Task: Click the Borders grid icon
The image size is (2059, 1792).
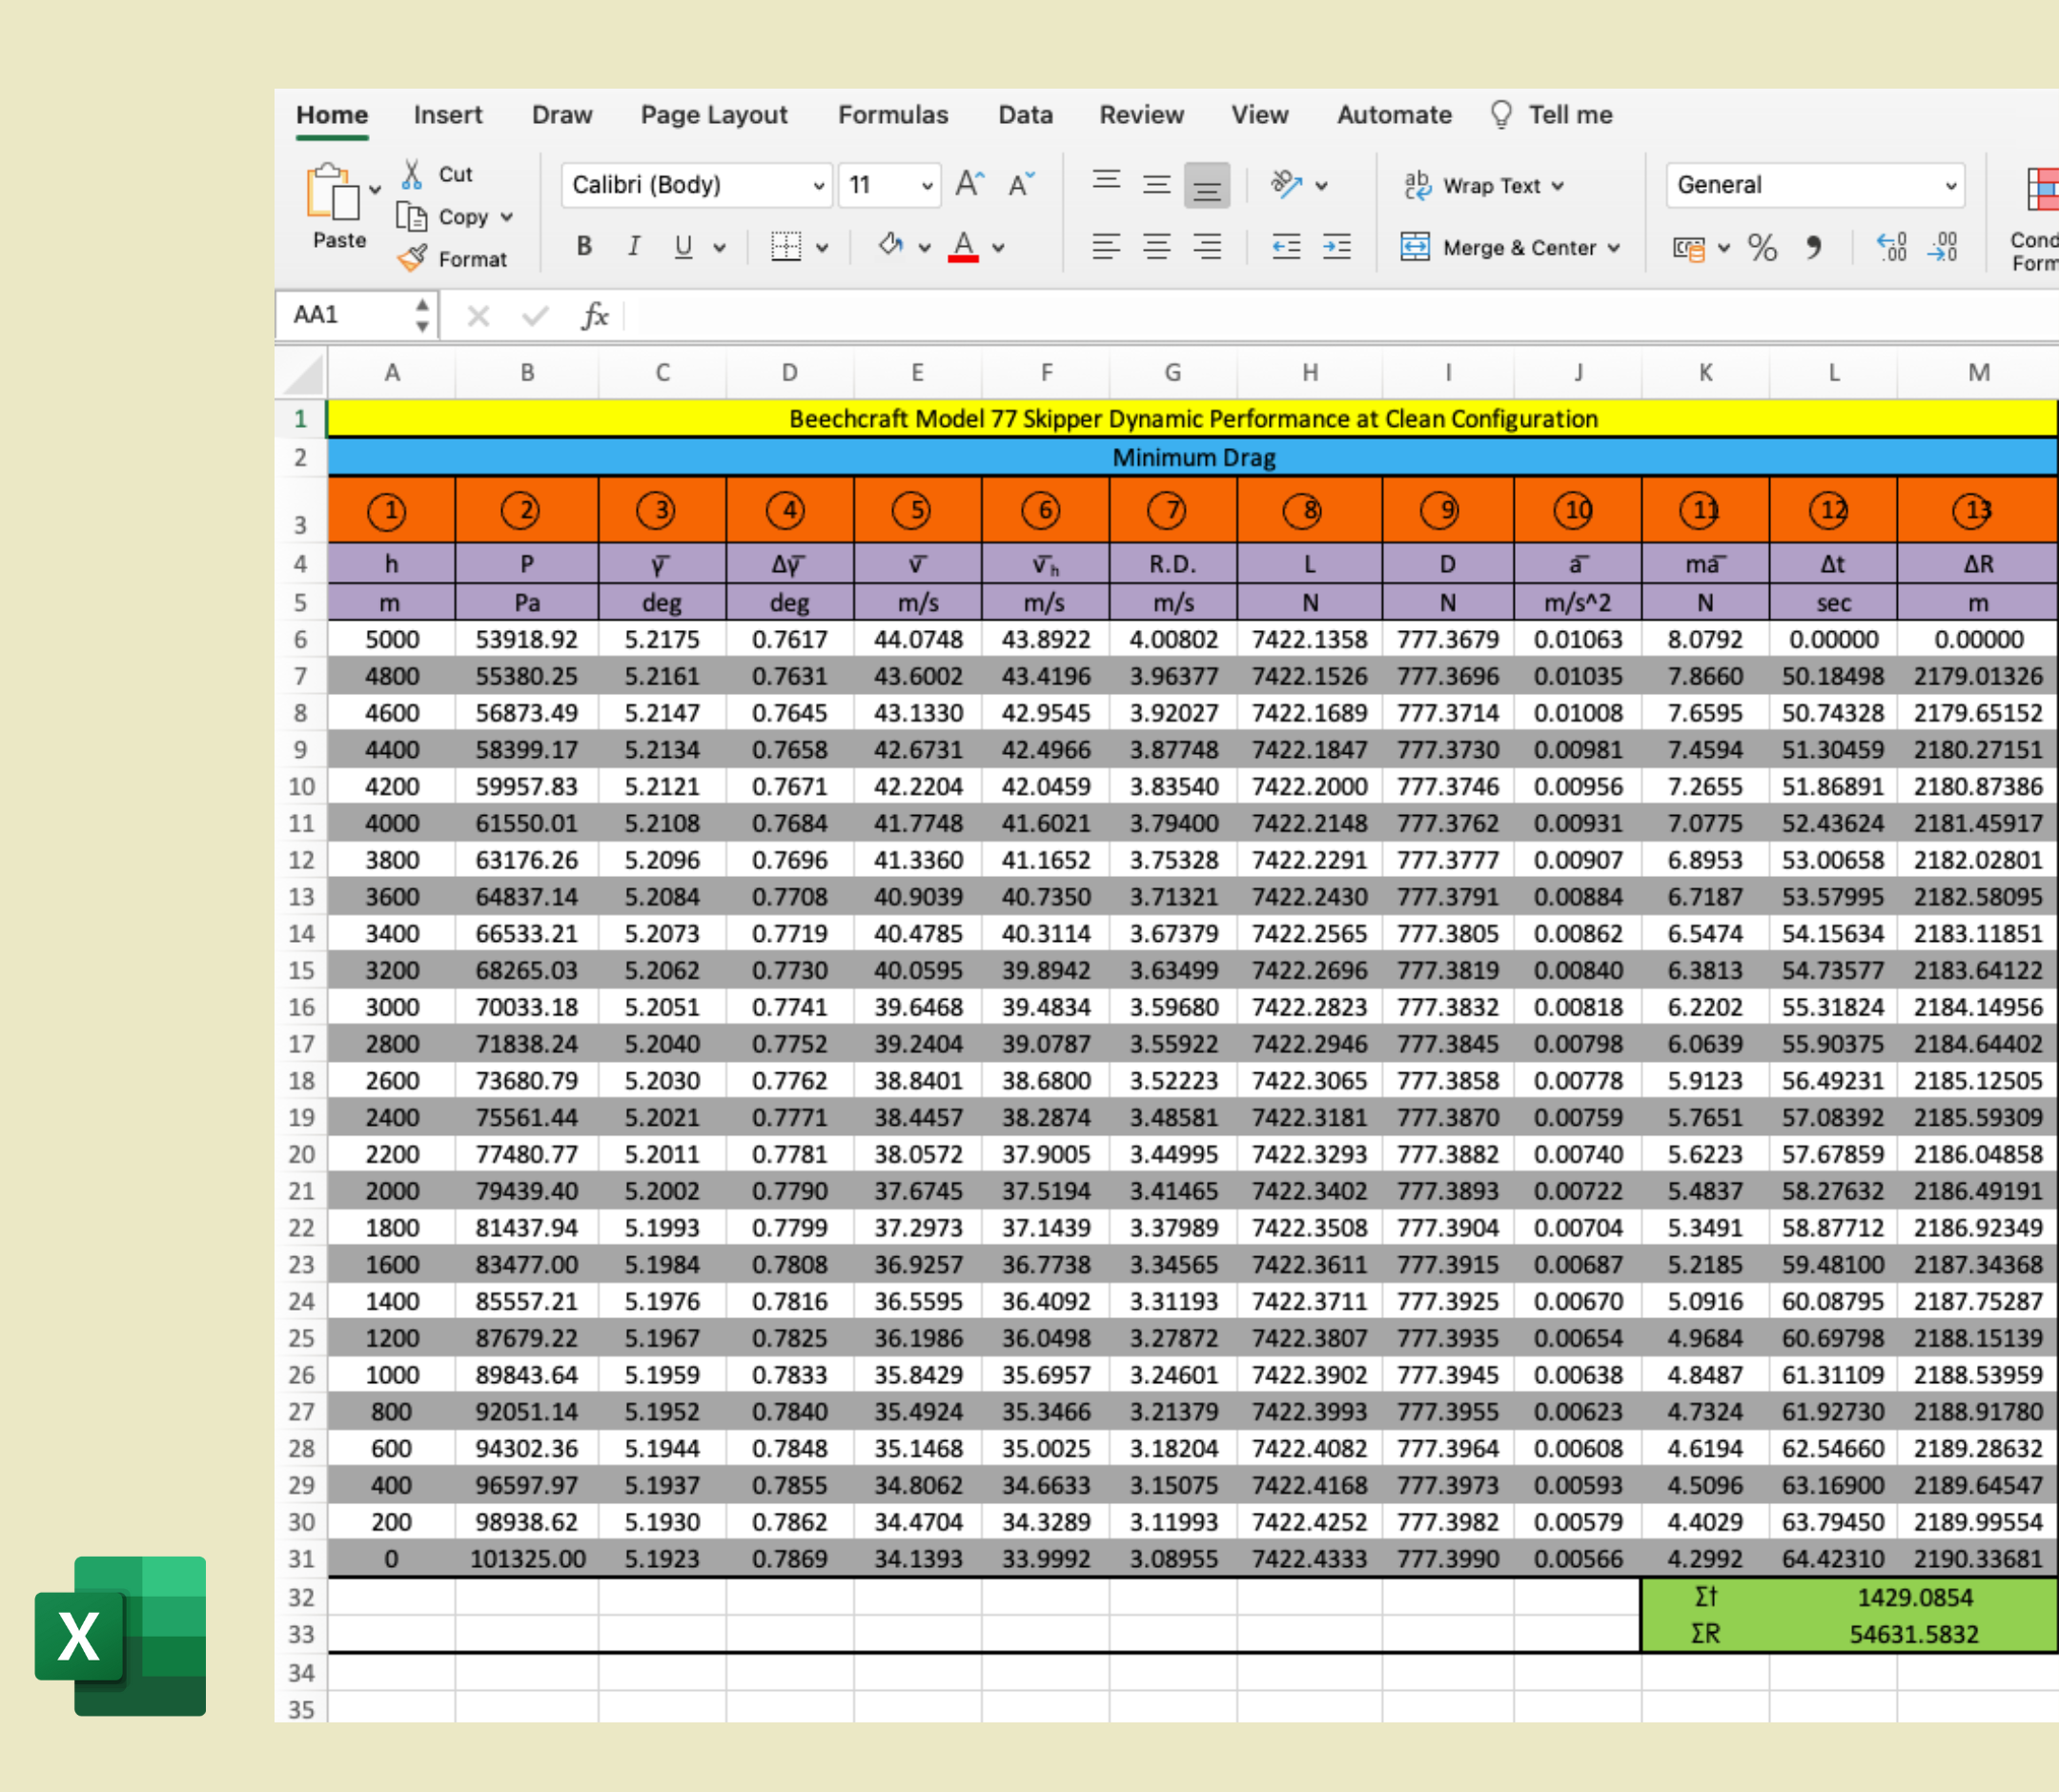Action: tap(786, 246)
